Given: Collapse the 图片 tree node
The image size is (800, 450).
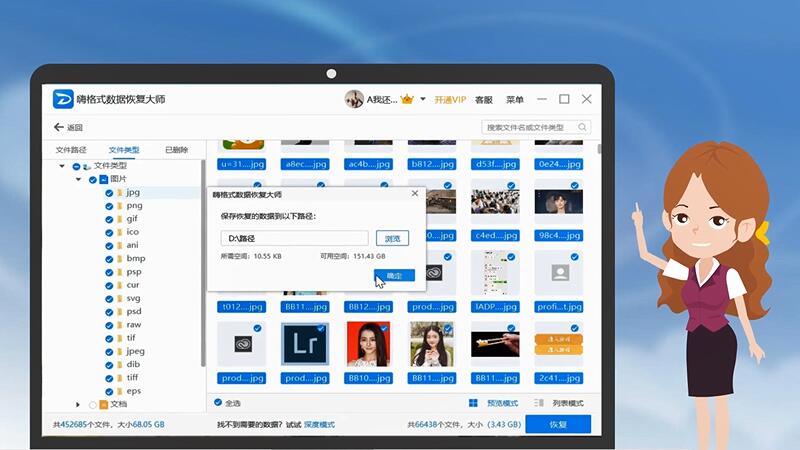Looking at the screenshot, I should coord(78,179).
